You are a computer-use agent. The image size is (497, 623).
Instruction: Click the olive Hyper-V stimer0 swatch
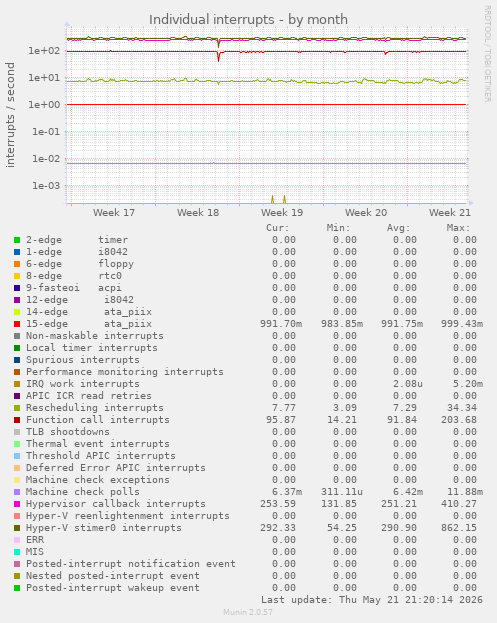click(17, 528)
